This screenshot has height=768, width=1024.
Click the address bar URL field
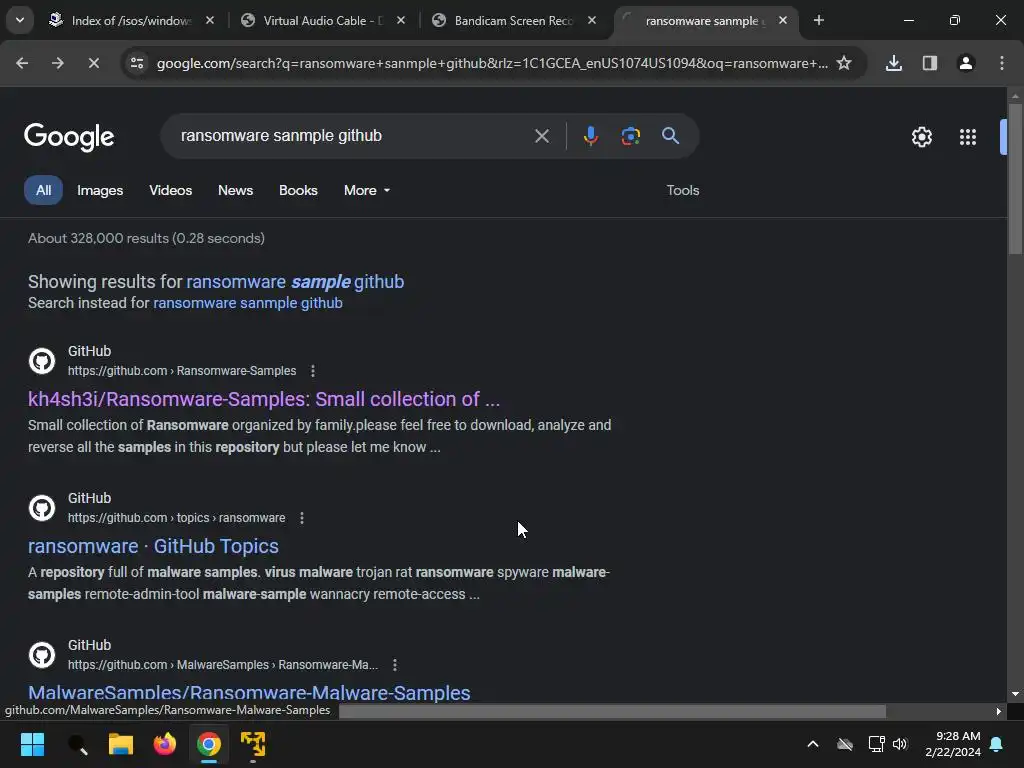tap(492, 63)
